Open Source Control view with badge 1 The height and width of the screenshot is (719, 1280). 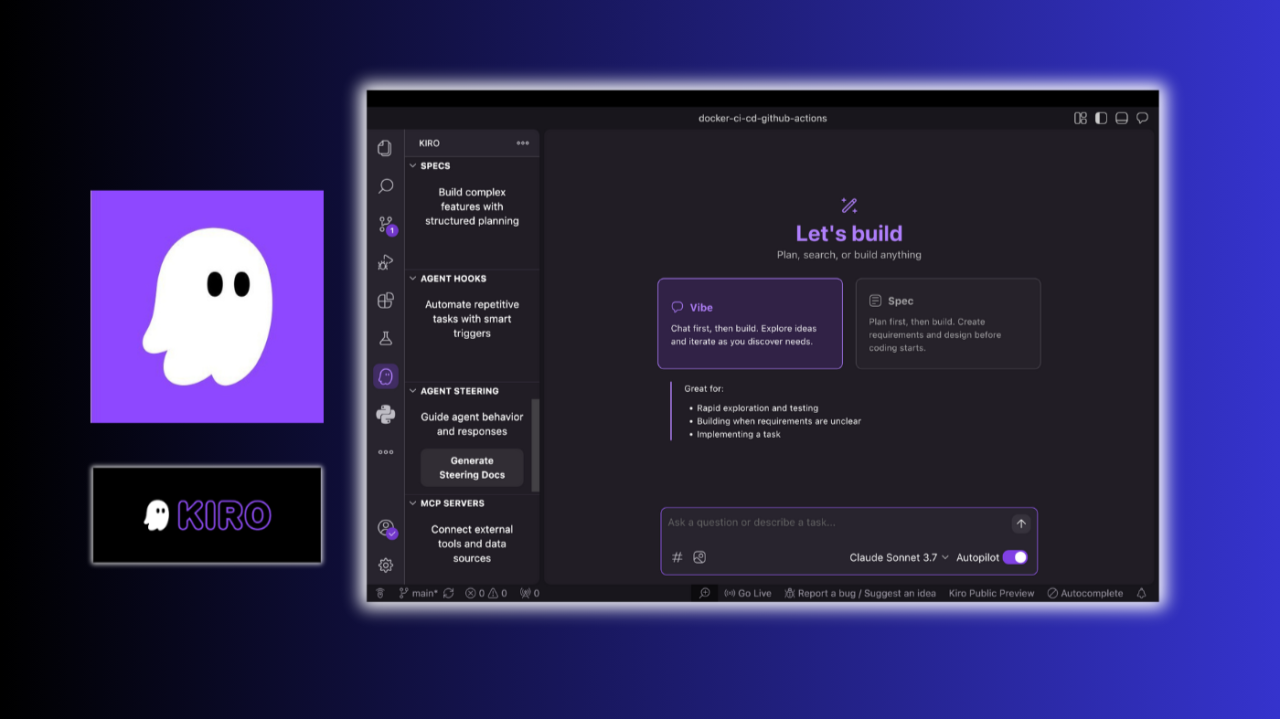(386, 225)
